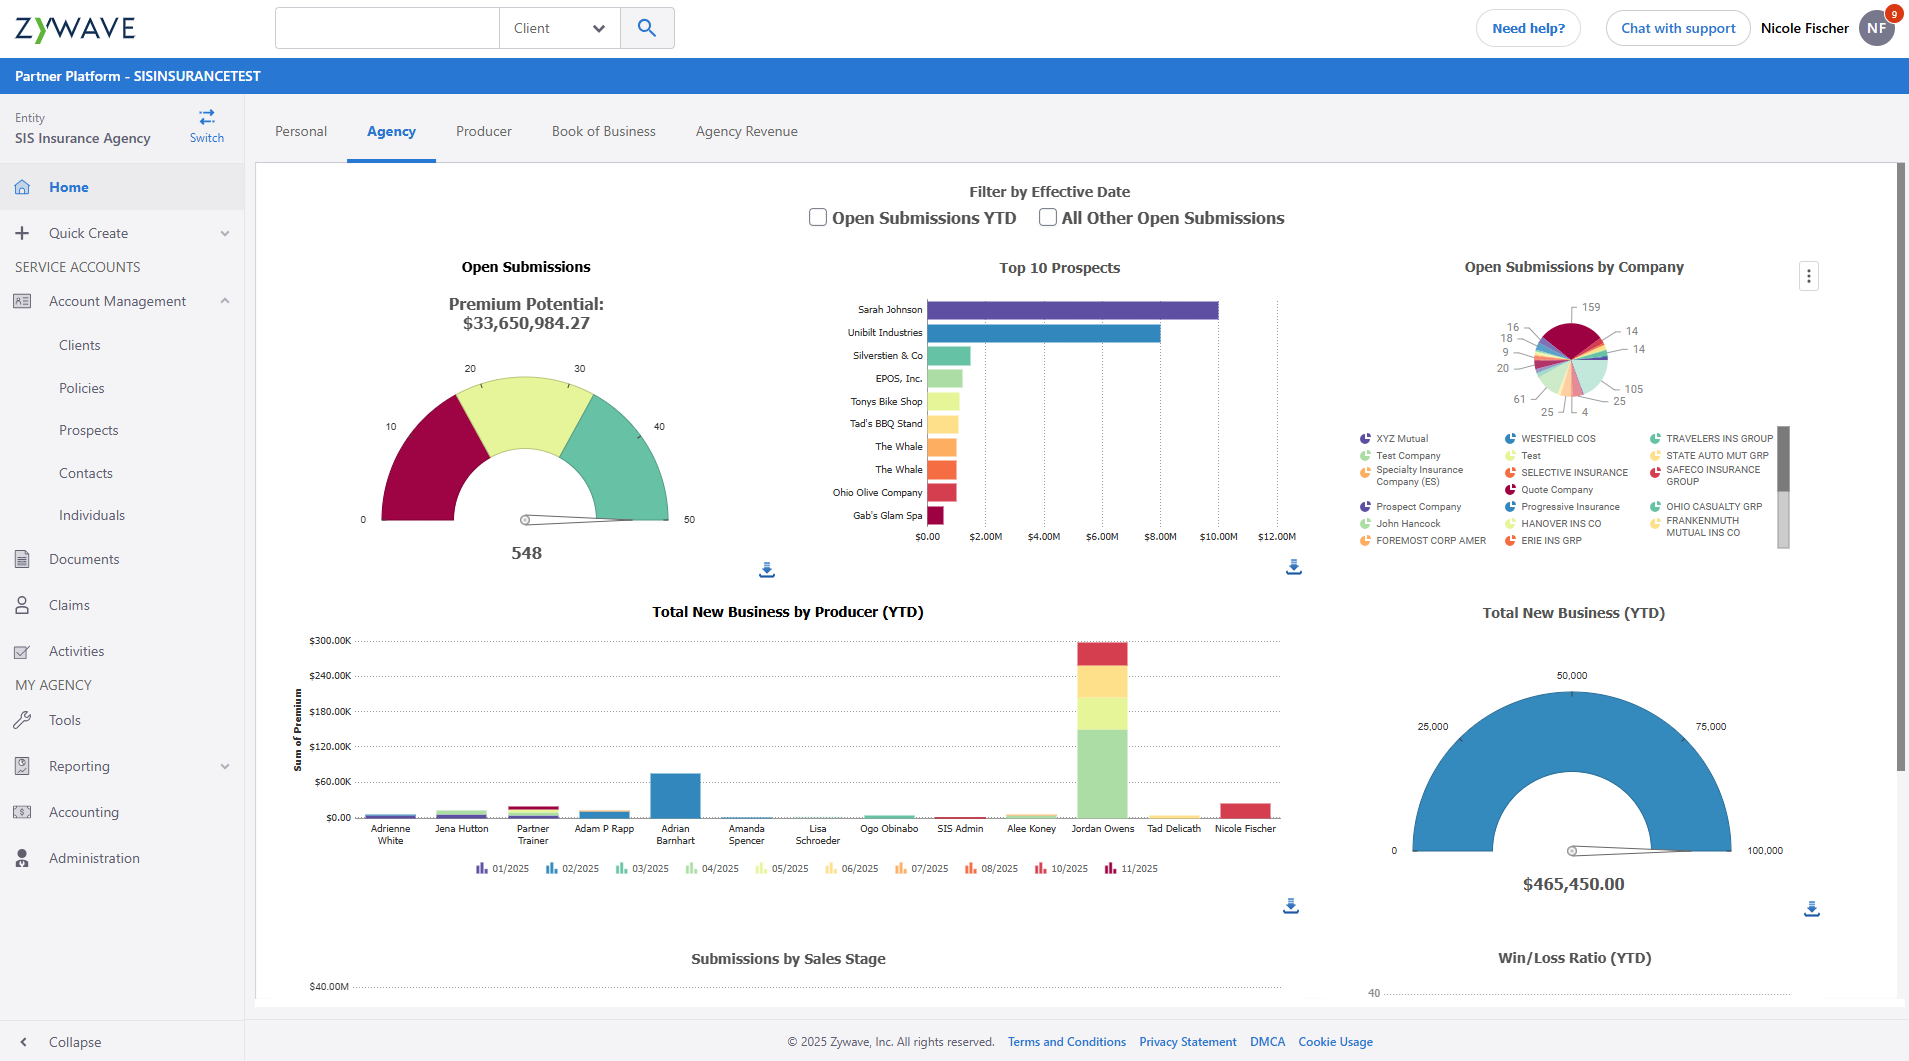This screenshot has height=1061, width=1909.
Task: Collapse the Account Management section chevron
Action: pyautogui.click(x=225, y=301)
